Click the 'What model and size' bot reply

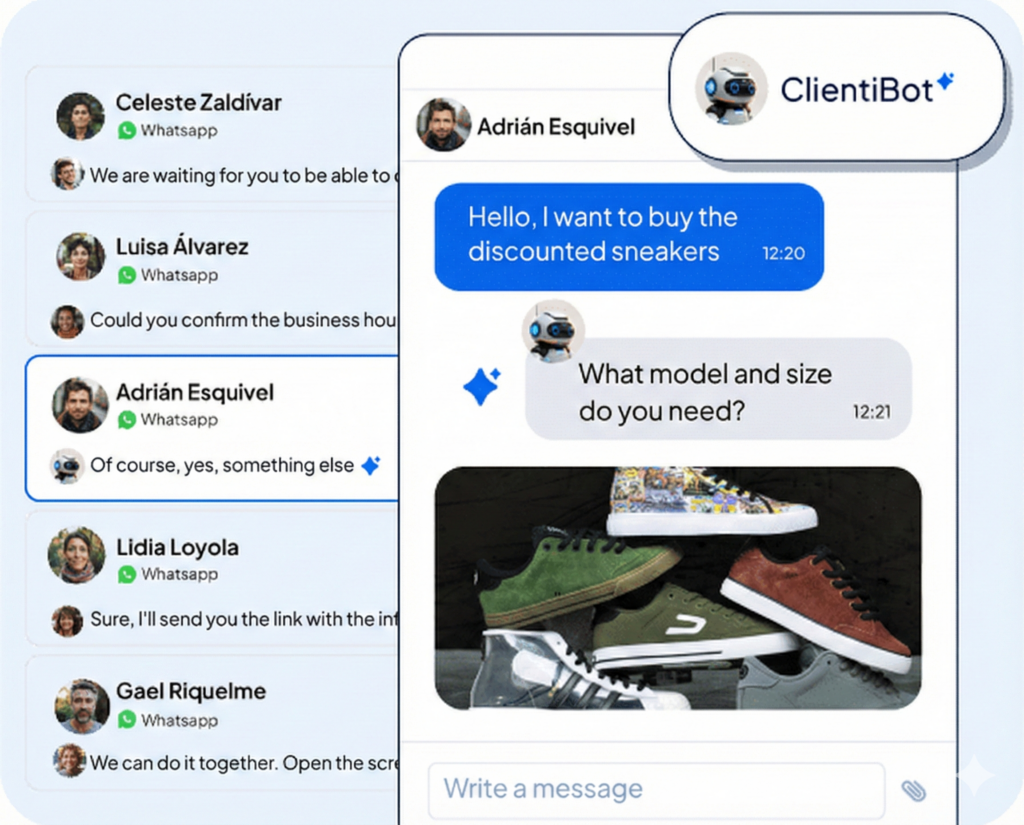click(x=718, y=389)
